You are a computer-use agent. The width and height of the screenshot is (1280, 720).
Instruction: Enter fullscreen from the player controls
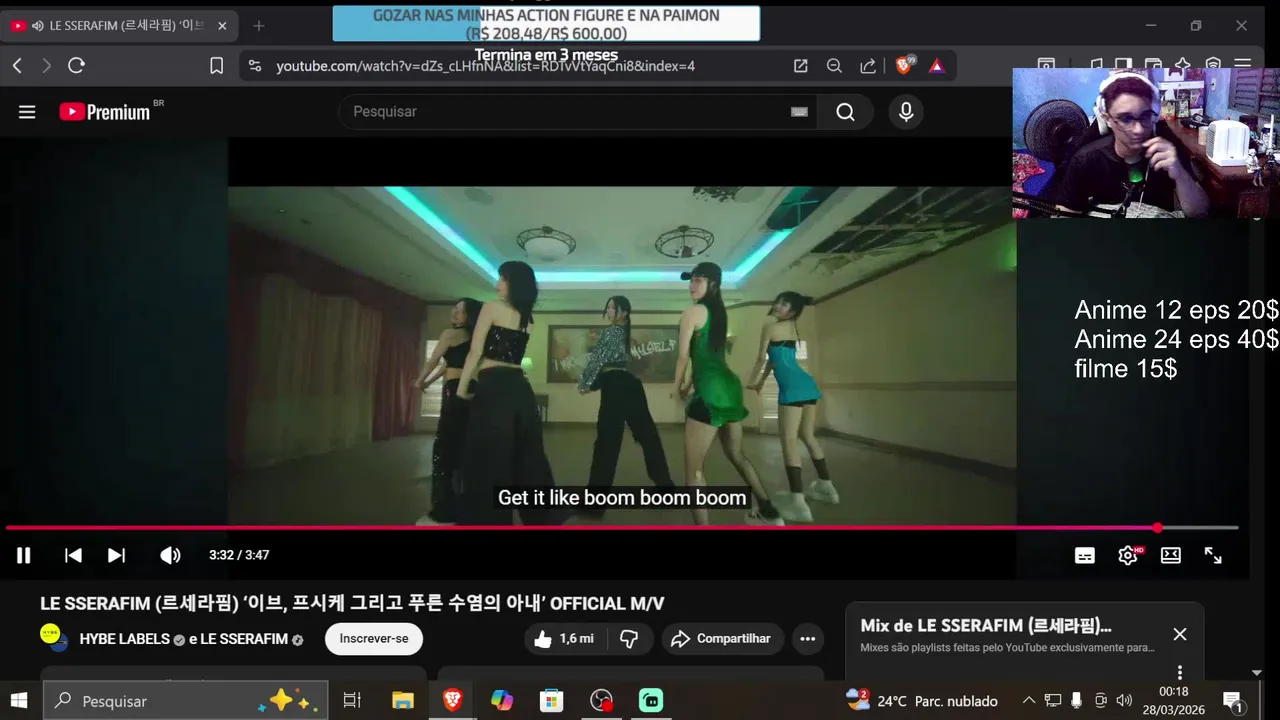(x=1213, y=555)
